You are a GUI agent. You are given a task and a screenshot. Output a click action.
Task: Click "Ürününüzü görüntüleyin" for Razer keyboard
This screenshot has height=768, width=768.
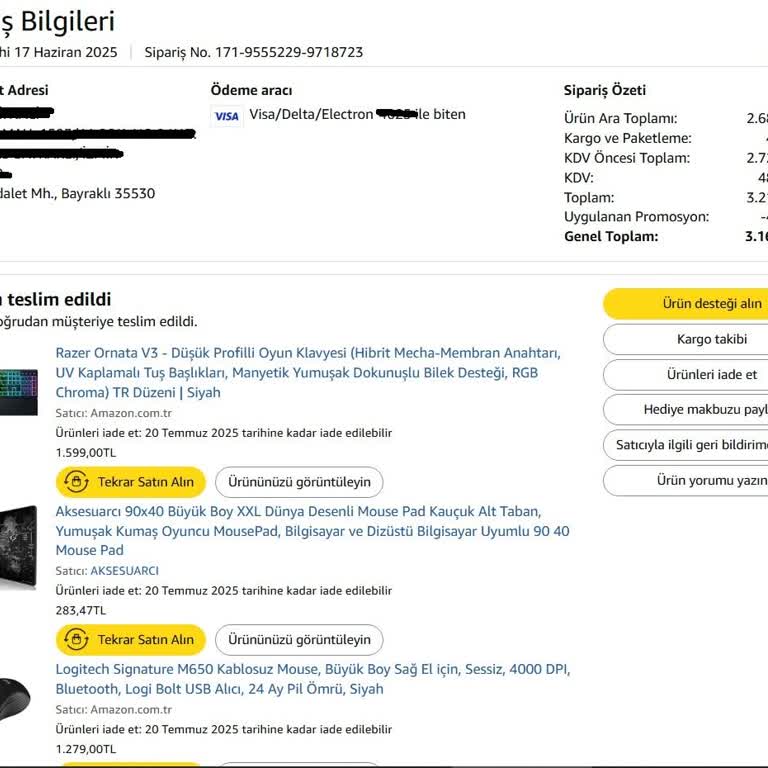[x=299, y=482]
